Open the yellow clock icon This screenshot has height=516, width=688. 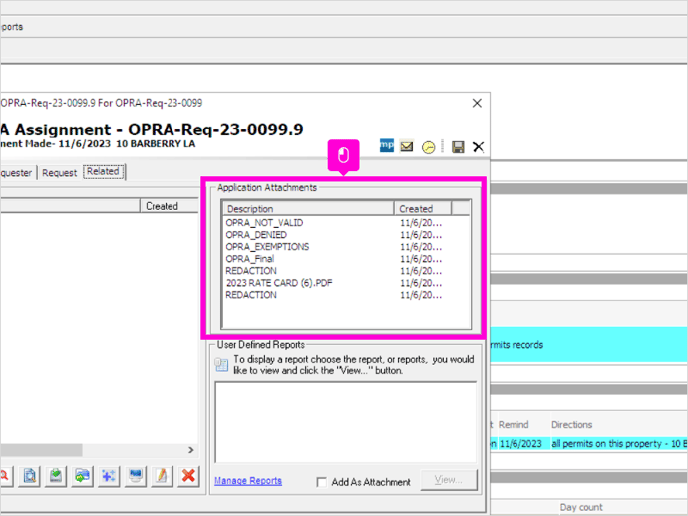(x=428, y=147)
